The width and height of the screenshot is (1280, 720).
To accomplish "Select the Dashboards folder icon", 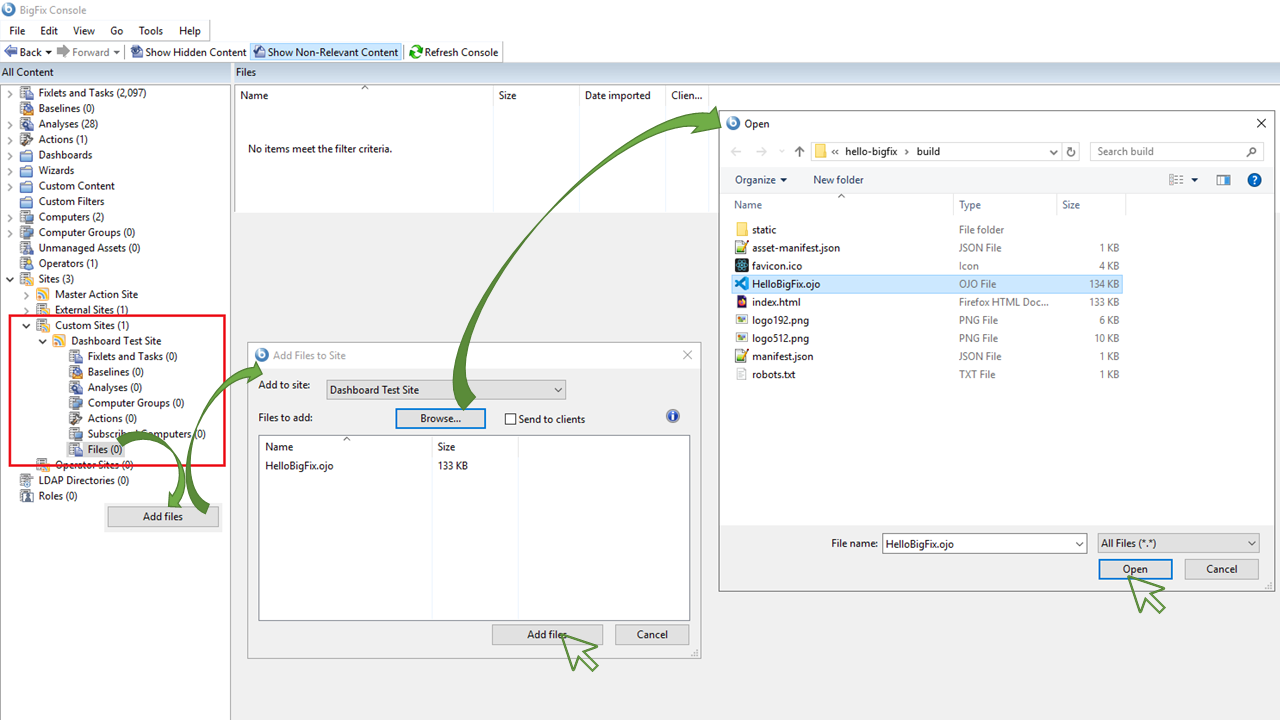I will [x=27, y=155].
